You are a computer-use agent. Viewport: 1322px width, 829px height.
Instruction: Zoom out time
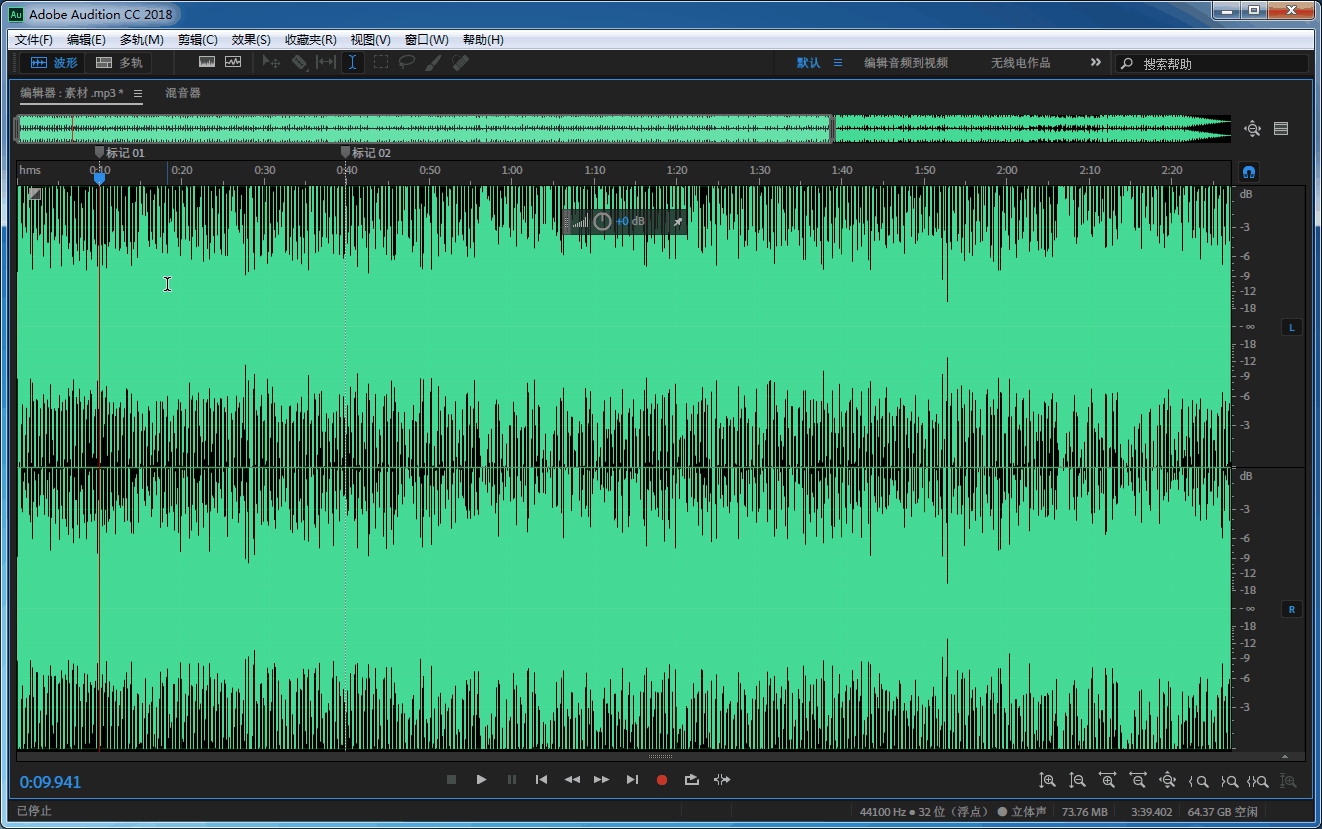click(1137, 781)
